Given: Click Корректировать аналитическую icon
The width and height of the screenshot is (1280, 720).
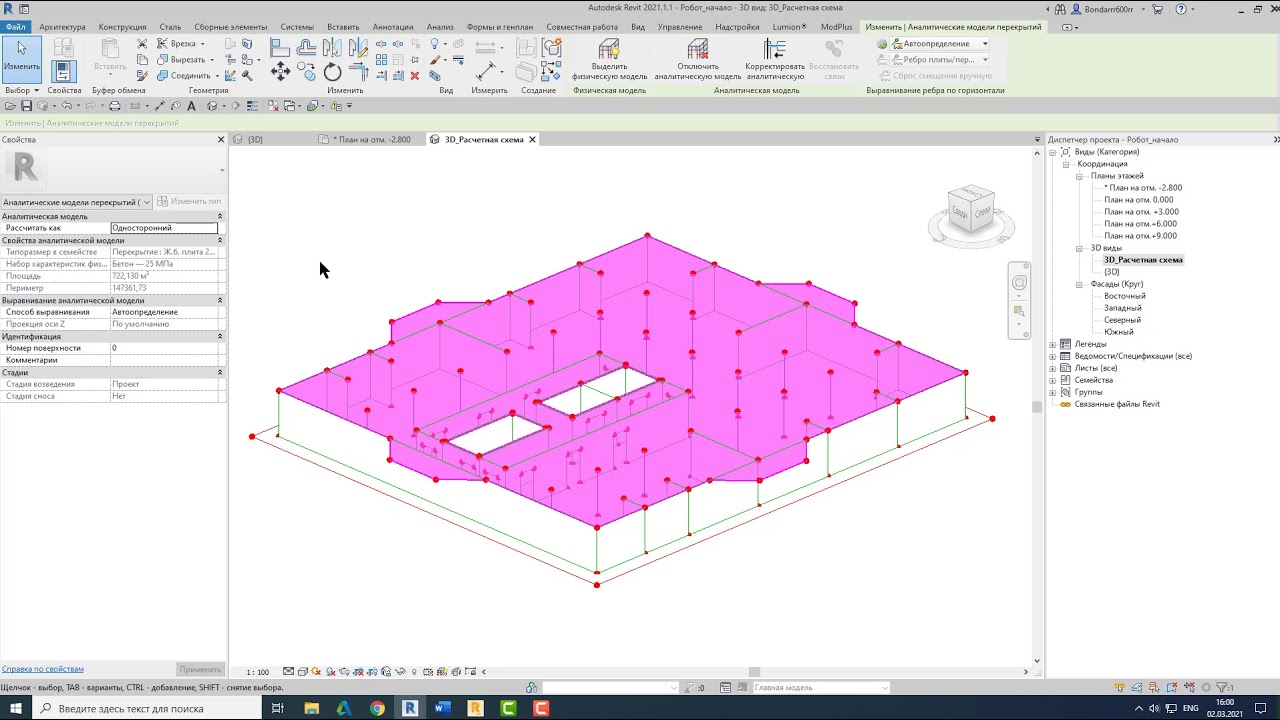Looking at the screenshot, I should (775, 50).
